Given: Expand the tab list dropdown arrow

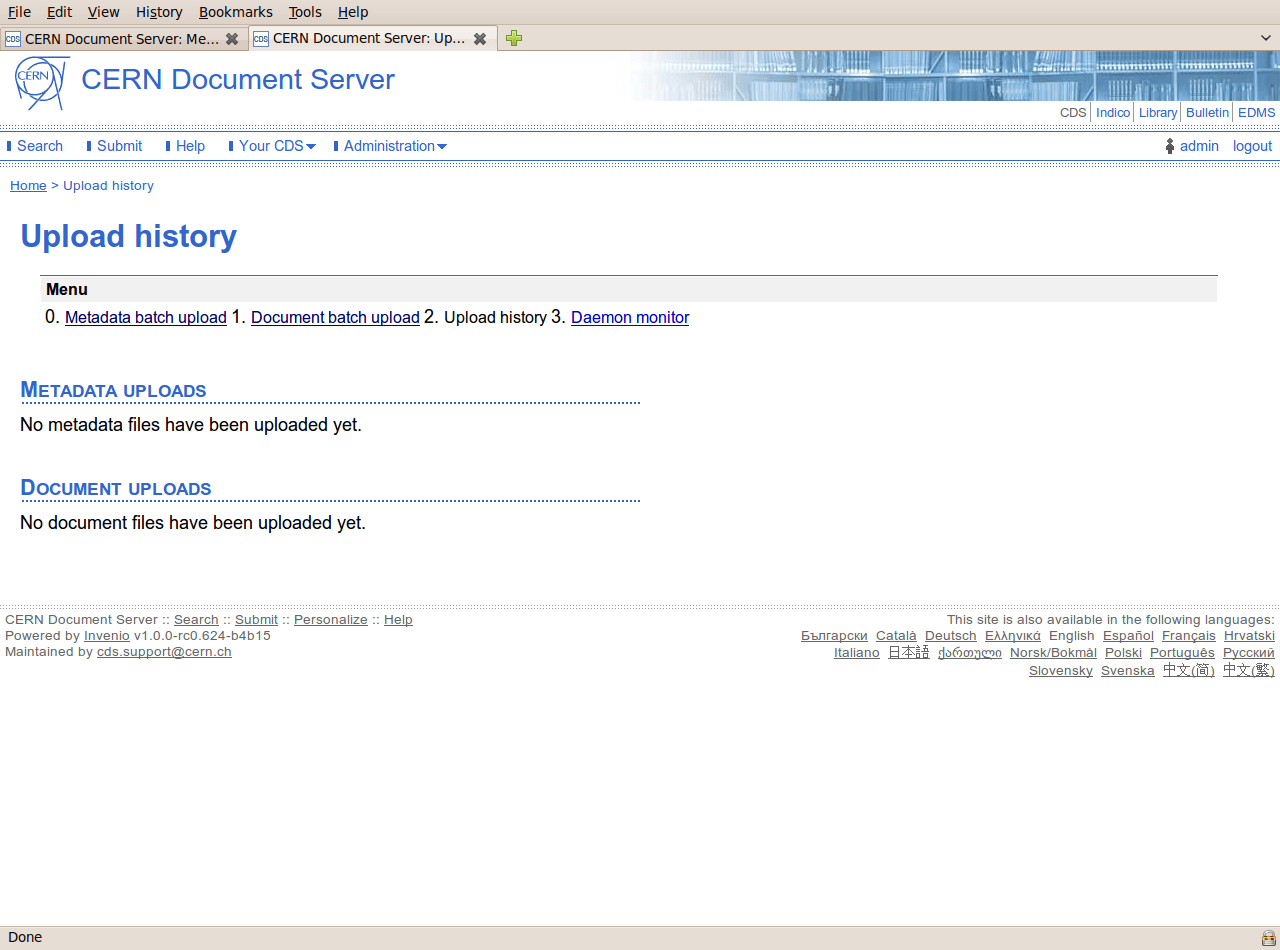Looking at the screenshot, I should pos(1266,38).
